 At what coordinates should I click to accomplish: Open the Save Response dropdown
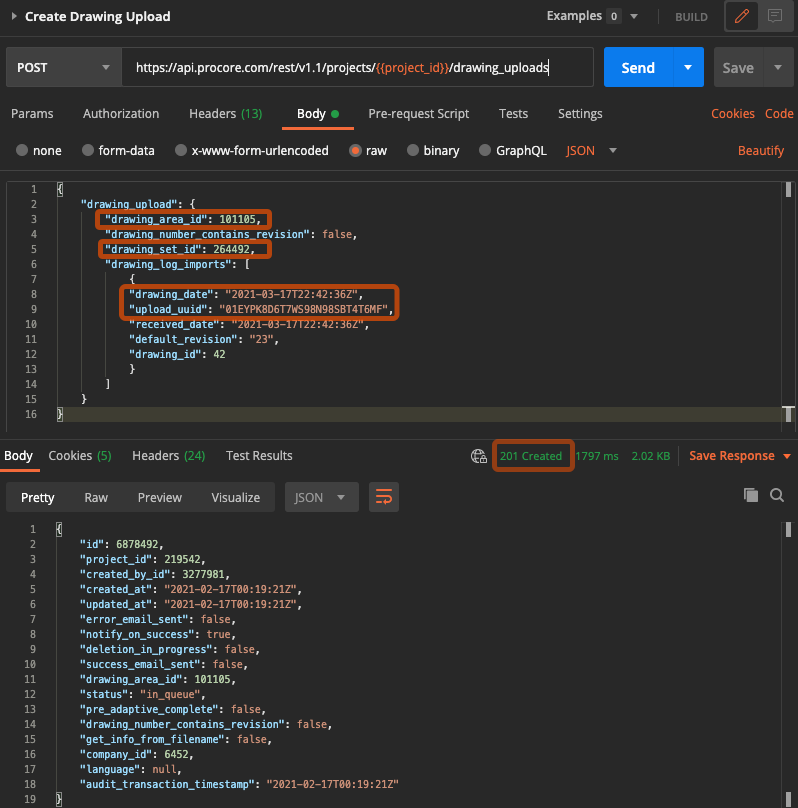click(787, 456)
